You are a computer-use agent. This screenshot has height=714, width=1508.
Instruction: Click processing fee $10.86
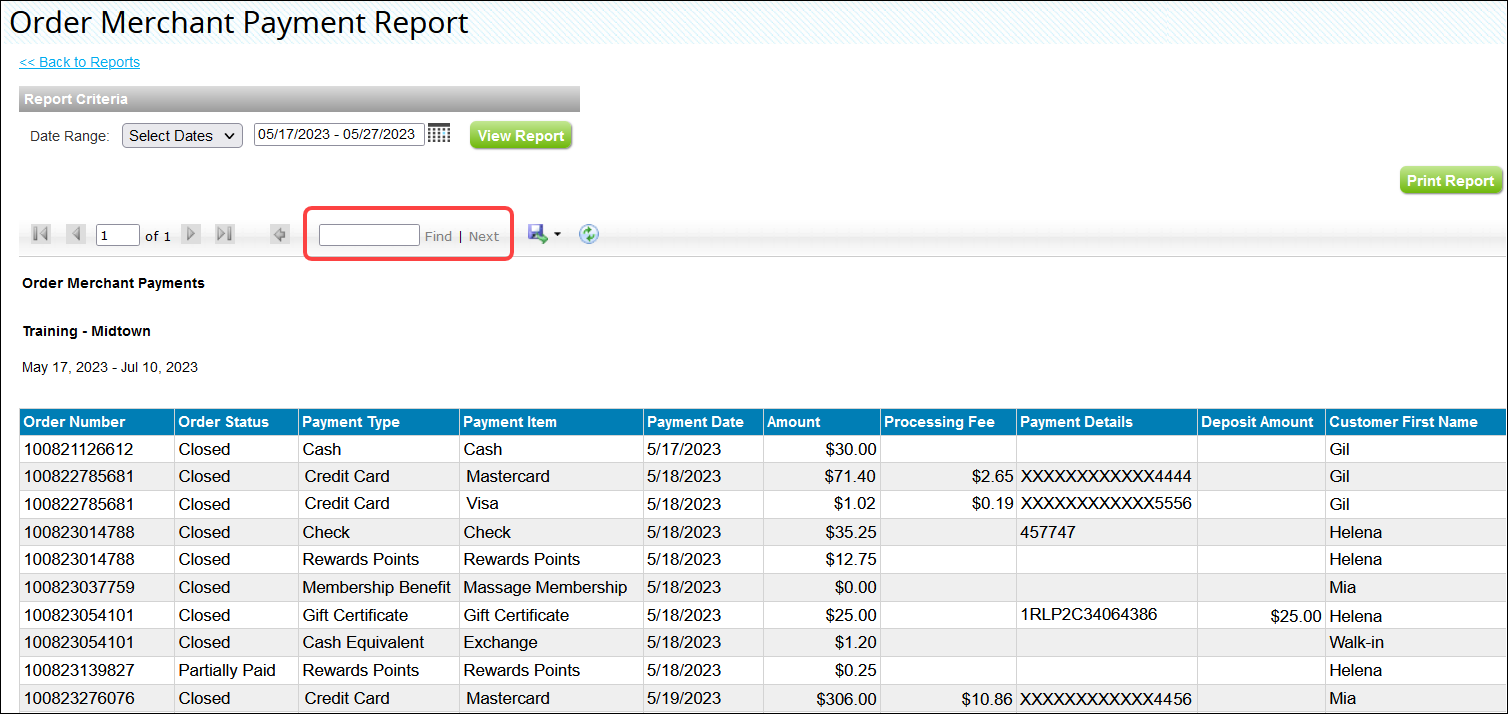(988, 699)
